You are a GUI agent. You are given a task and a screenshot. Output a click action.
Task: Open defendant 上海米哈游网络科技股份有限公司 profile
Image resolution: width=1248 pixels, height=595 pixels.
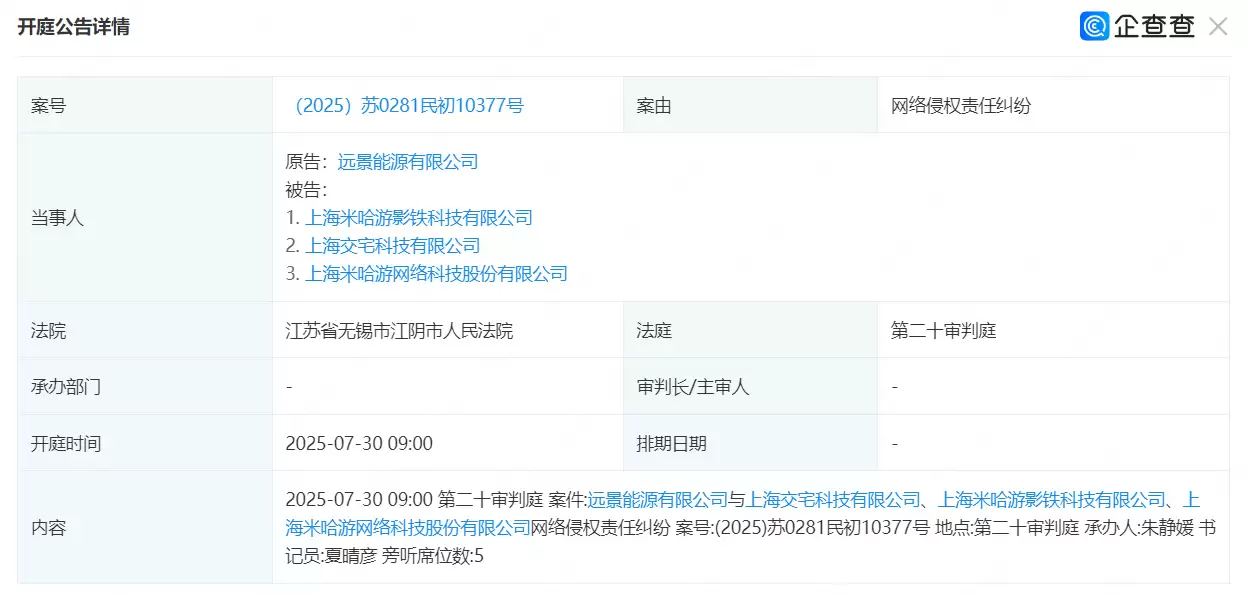click(437, 273)
